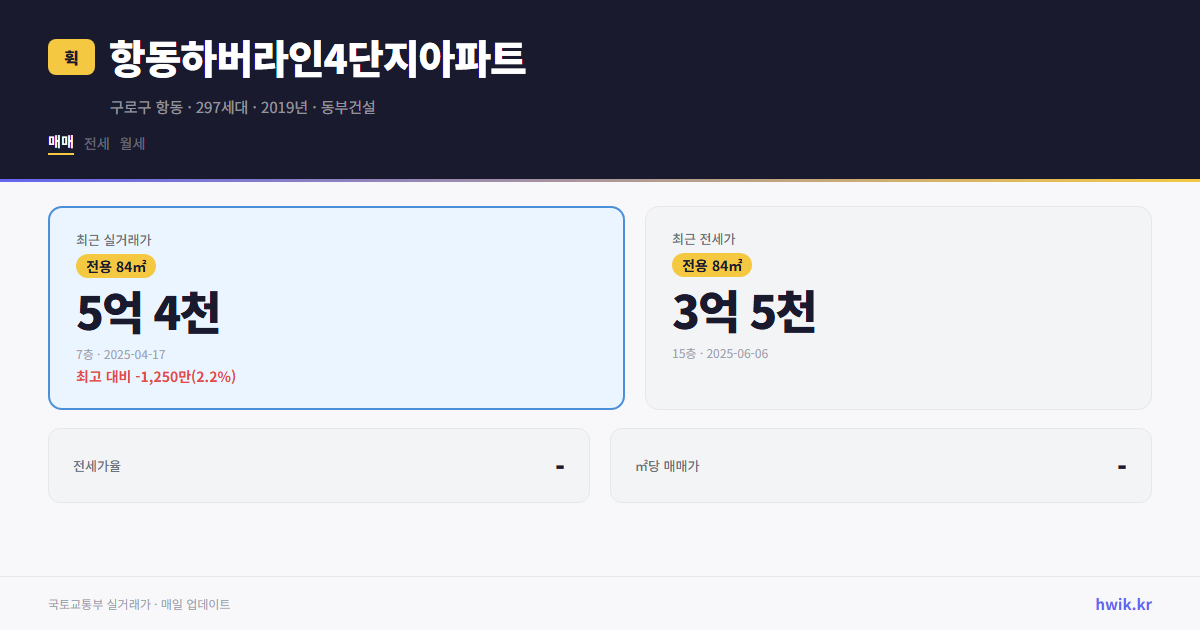Click the red 최고 대비 -1,250만(2.2%) text

point(155,377)
